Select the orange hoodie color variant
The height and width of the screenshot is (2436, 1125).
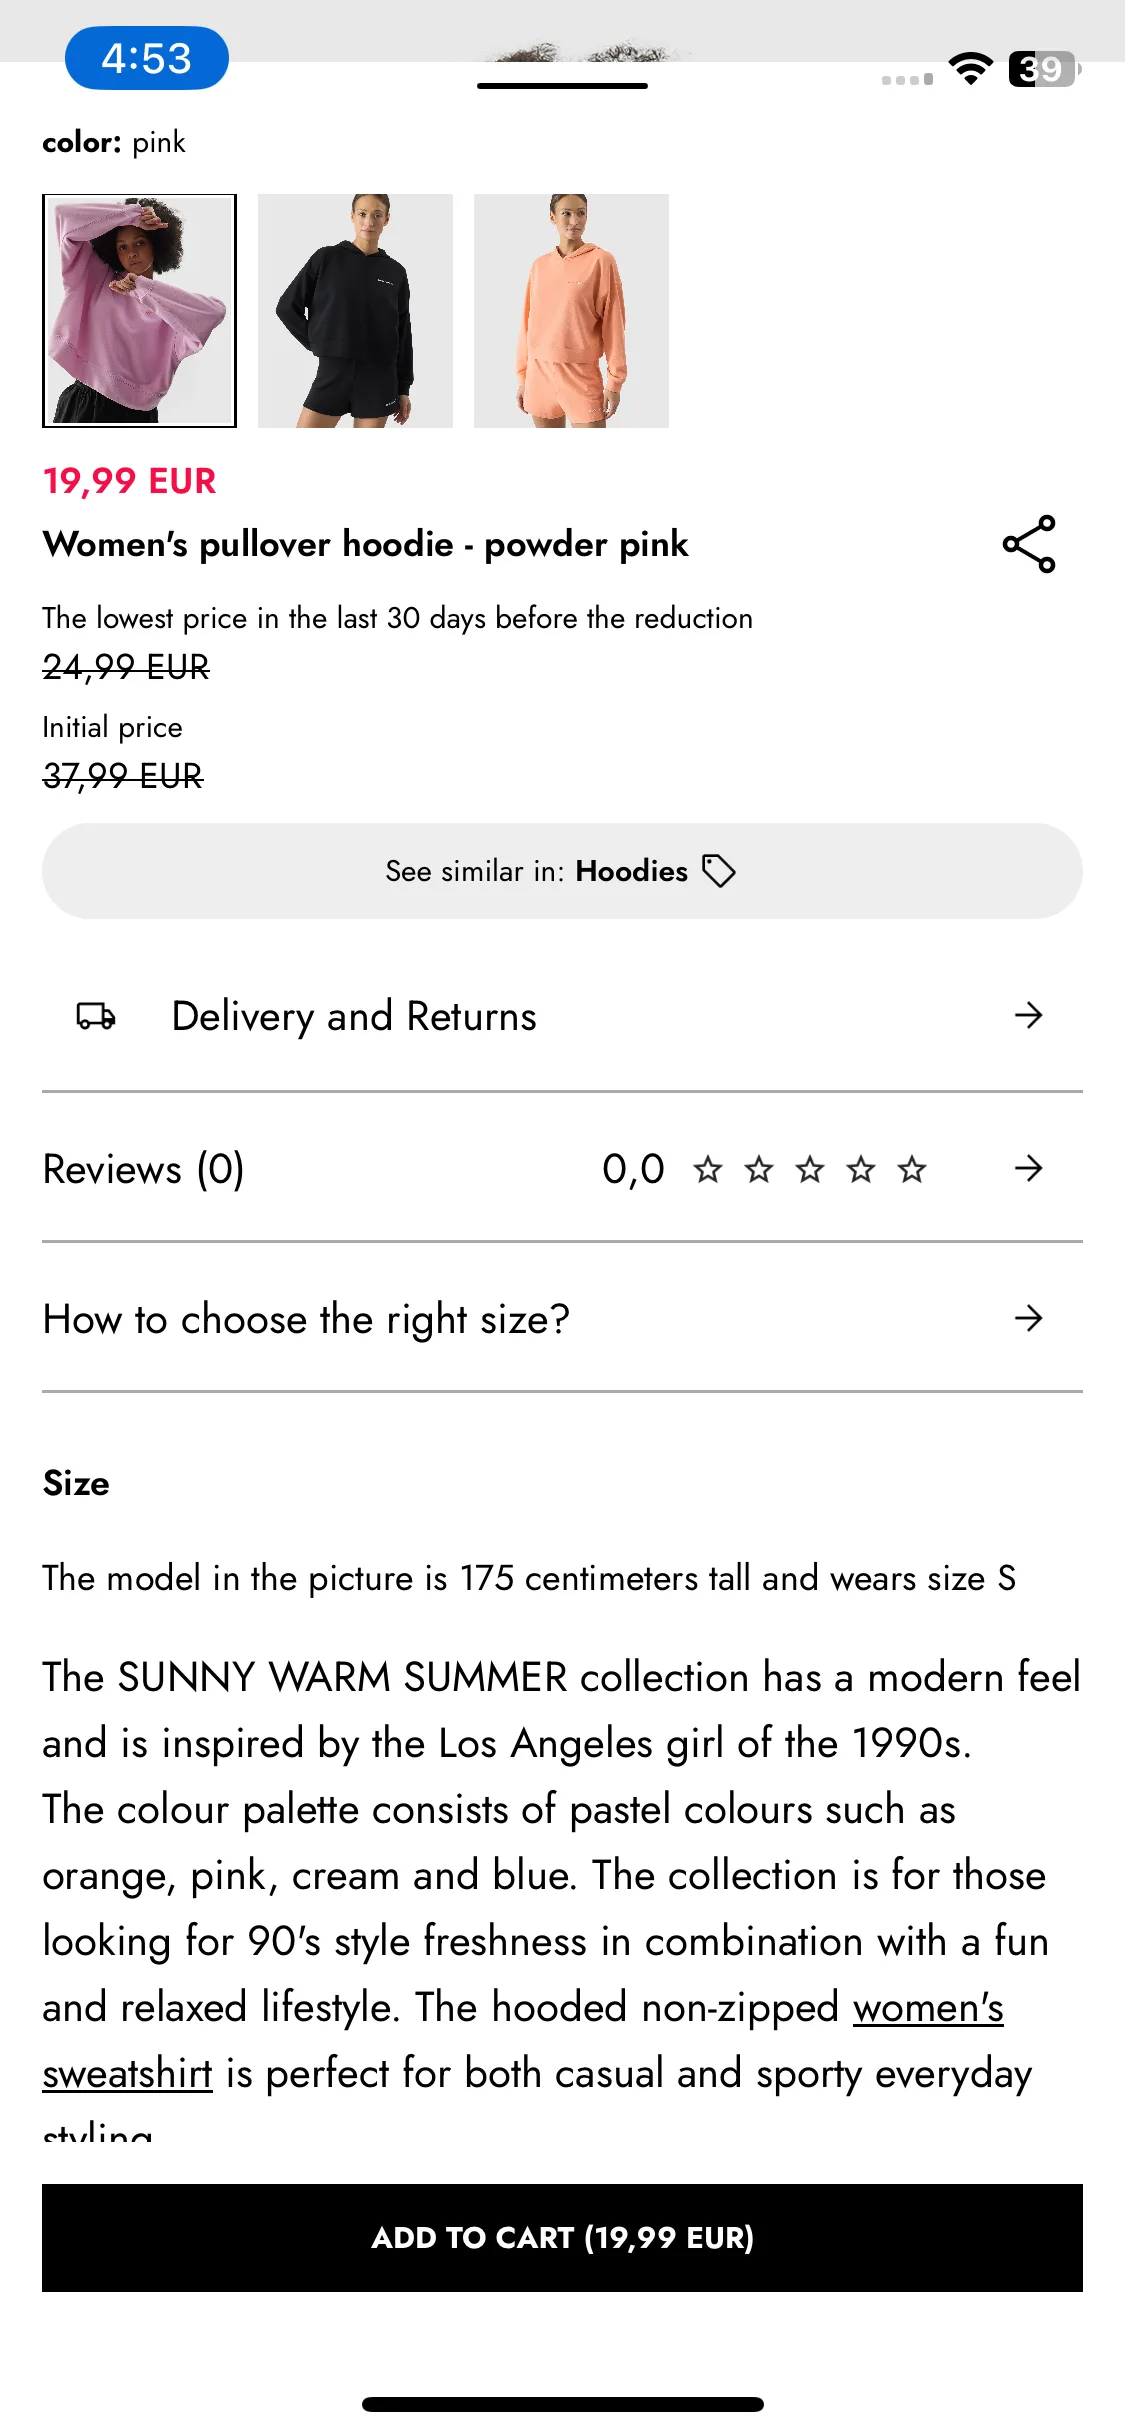pyautogui.click(x=571, y=311)
